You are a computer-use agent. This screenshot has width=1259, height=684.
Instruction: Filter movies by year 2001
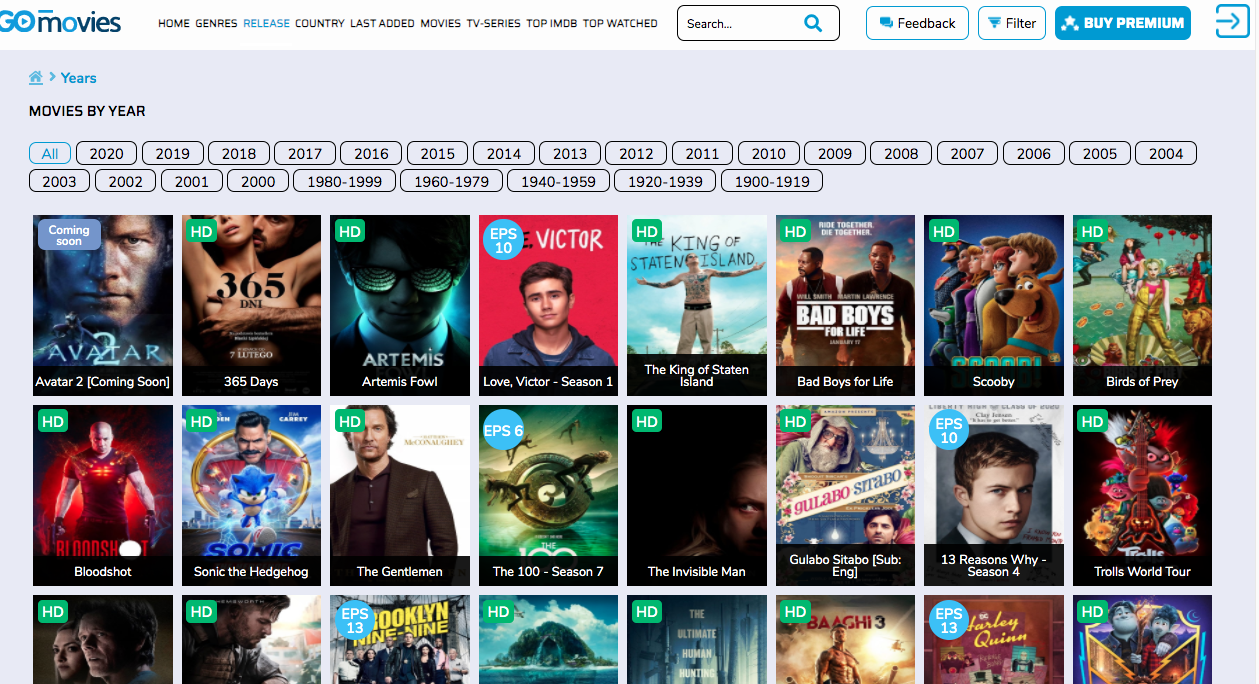tap(192, 181)
